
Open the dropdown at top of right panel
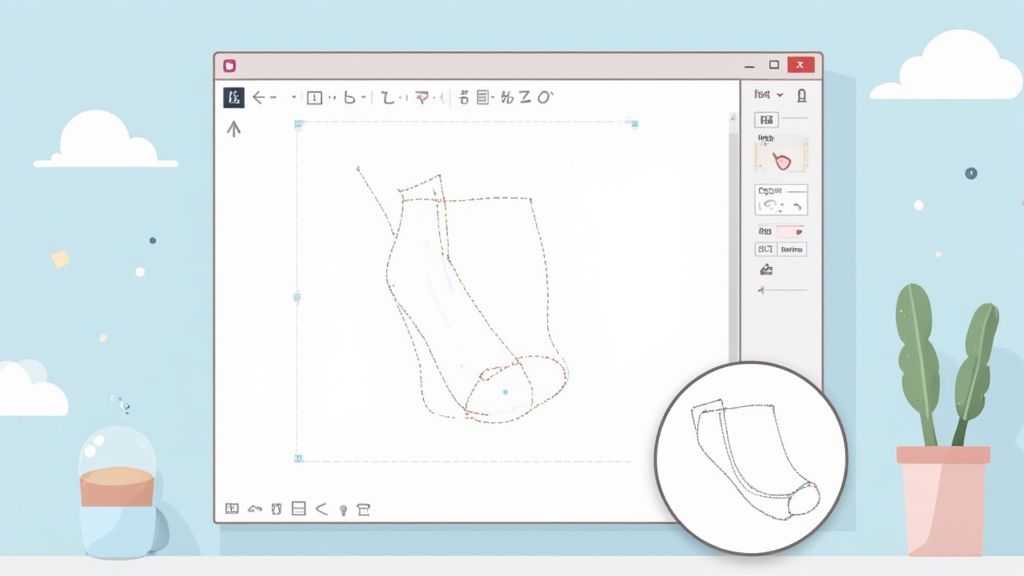770,93
